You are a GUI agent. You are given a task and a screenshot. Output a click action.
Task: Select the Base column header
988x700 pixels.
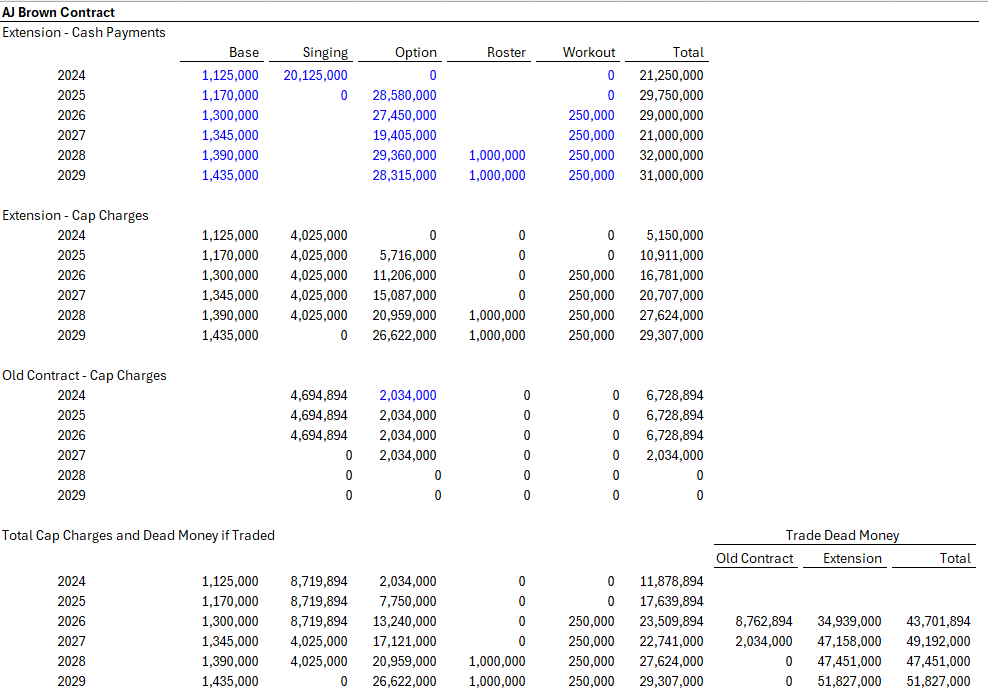[243, 52]
